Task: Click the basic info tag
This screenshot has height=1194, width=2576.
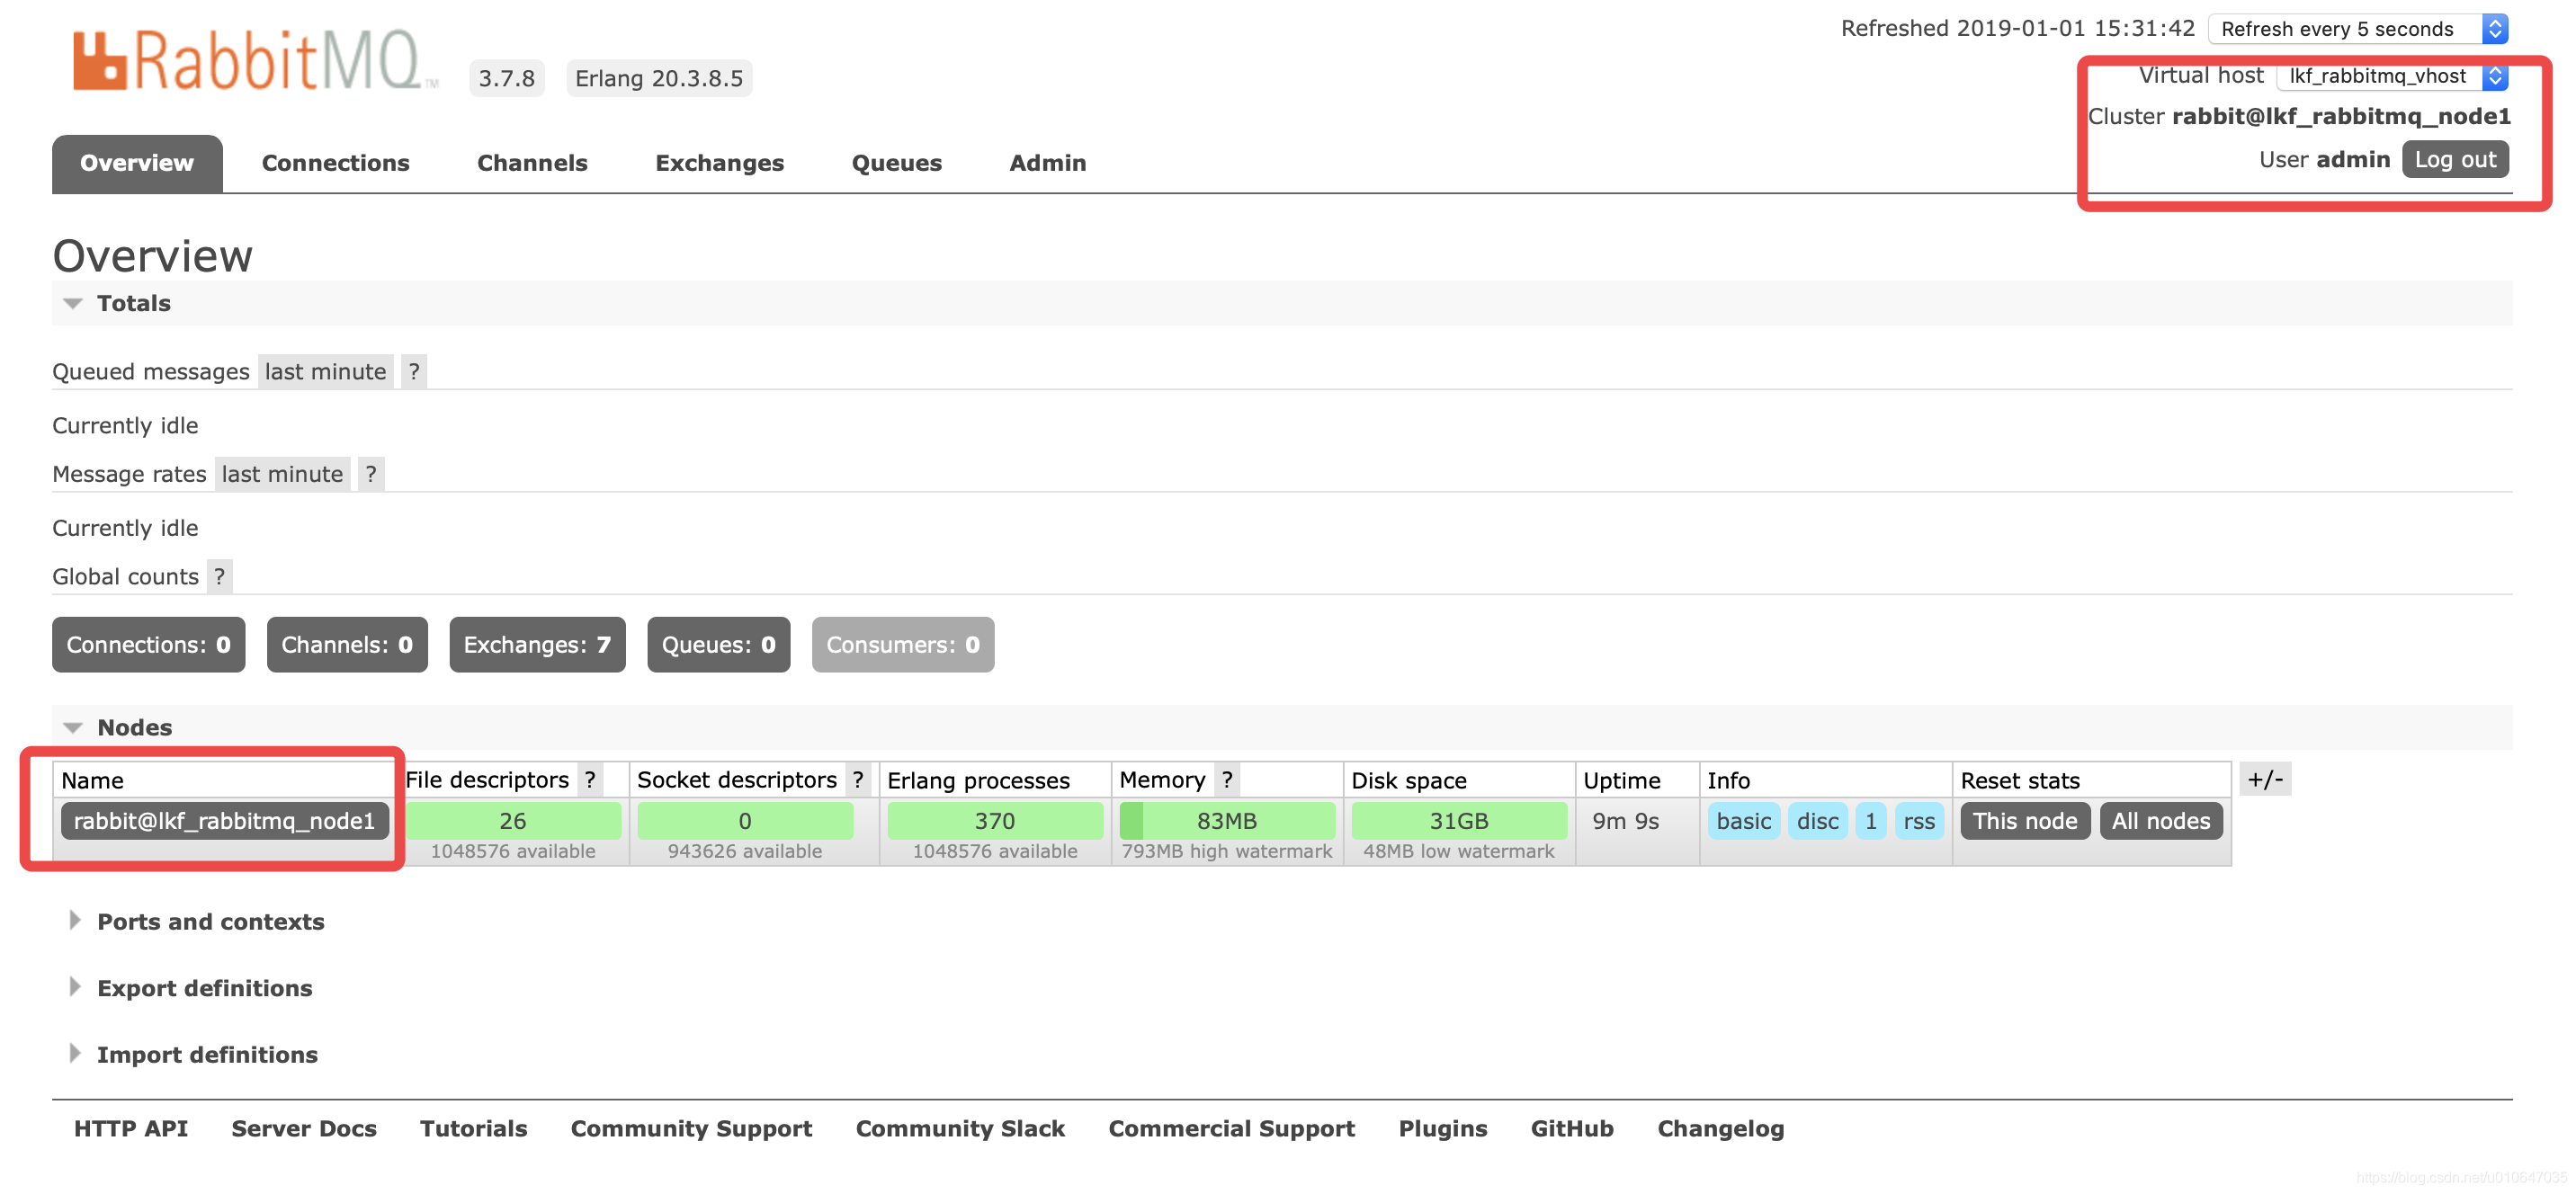Action: point(1743,821)
